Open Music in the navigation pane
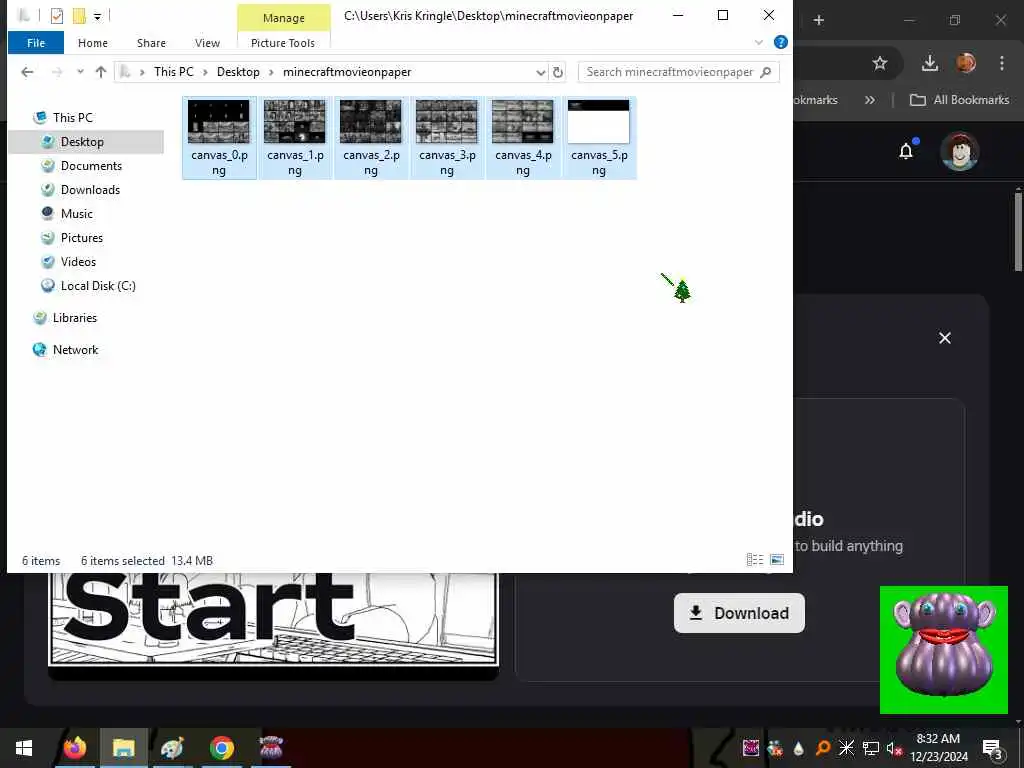The height and width of the screenshot is (768, 1024). coord(76,214)
